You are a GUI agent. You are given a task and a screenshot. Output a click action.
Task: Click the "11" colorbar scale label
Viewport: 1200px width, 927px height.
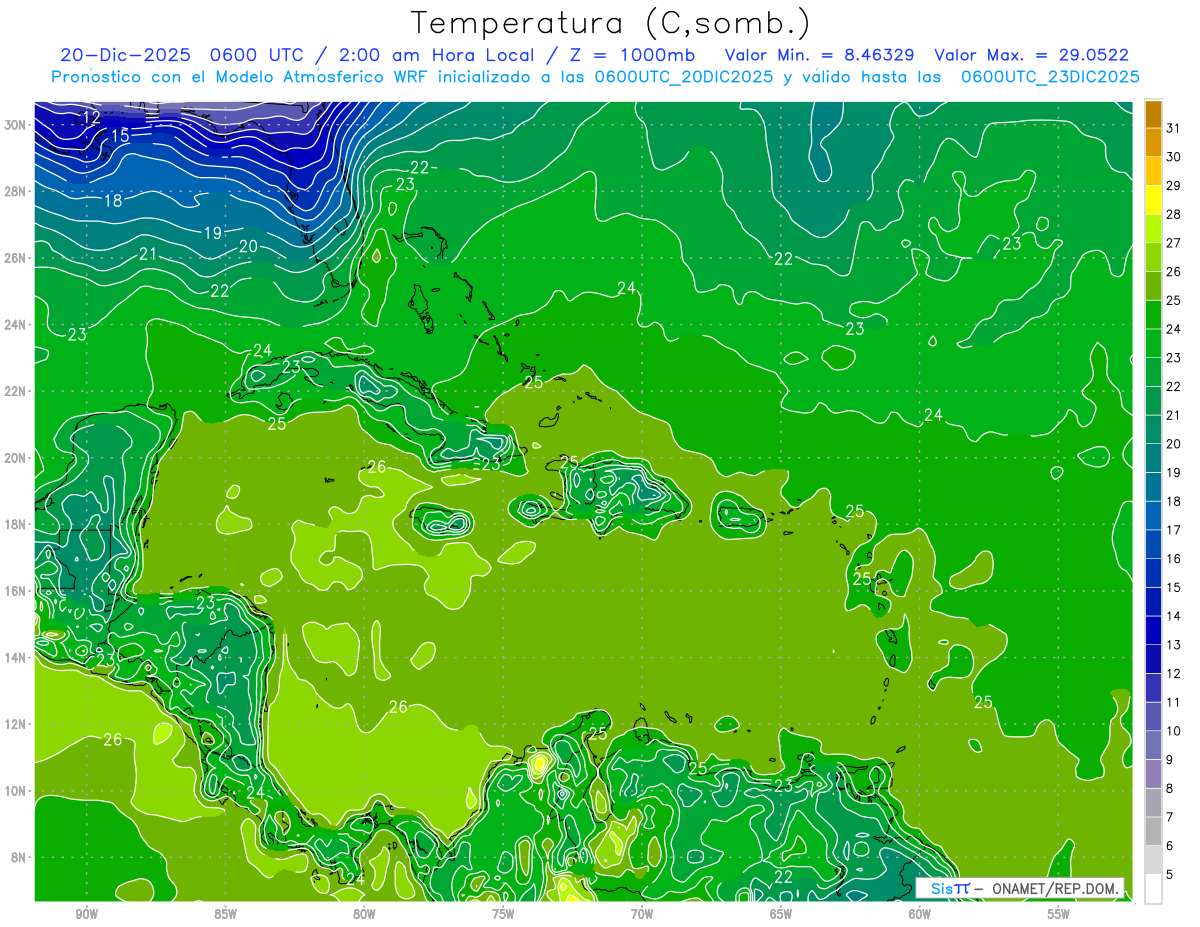pos(1174,702)
